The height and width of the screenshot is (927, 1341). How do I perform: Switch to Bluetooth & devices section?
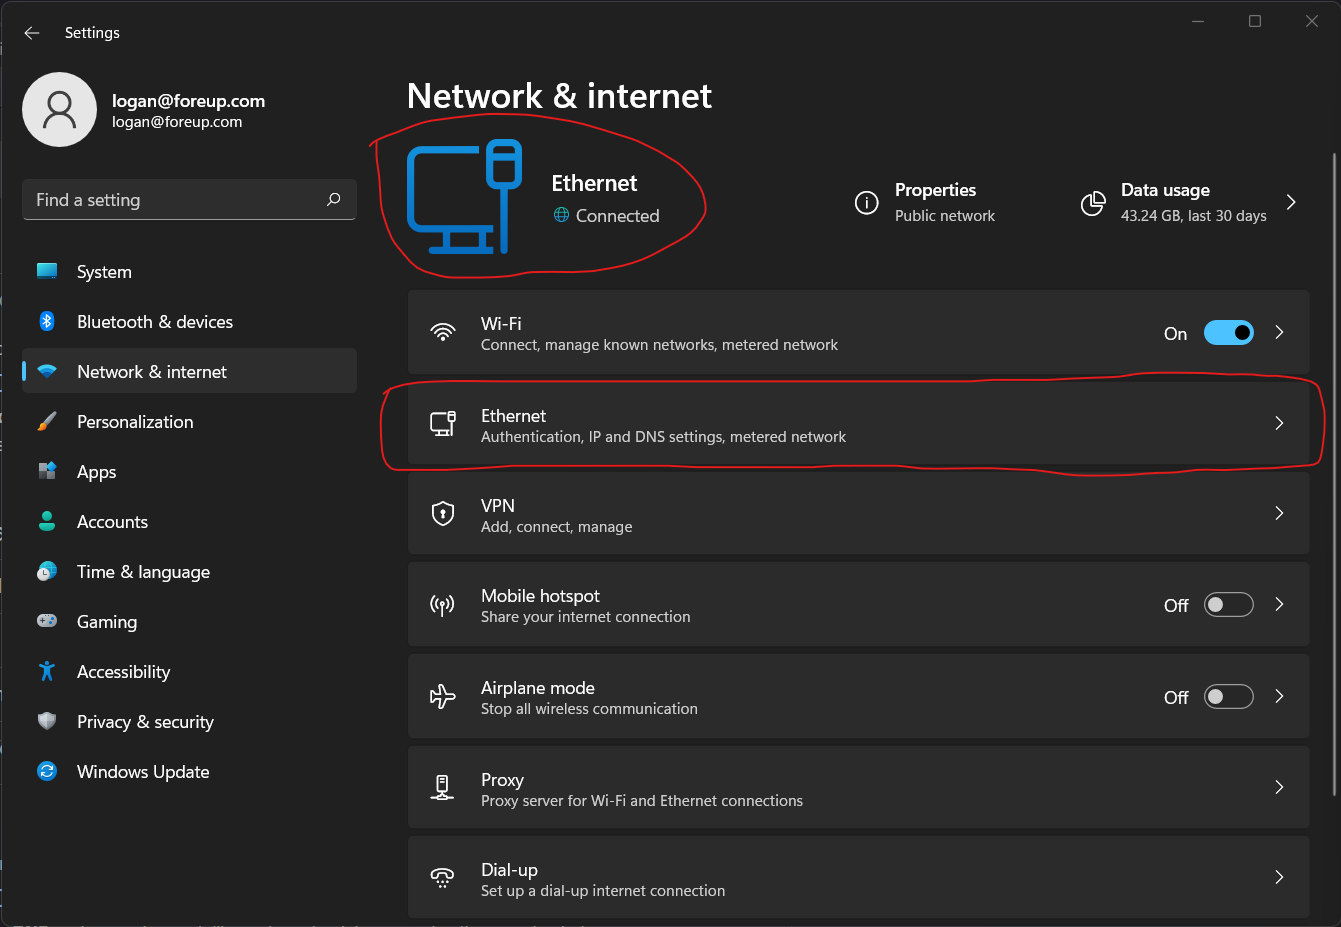tap(155, 321)
